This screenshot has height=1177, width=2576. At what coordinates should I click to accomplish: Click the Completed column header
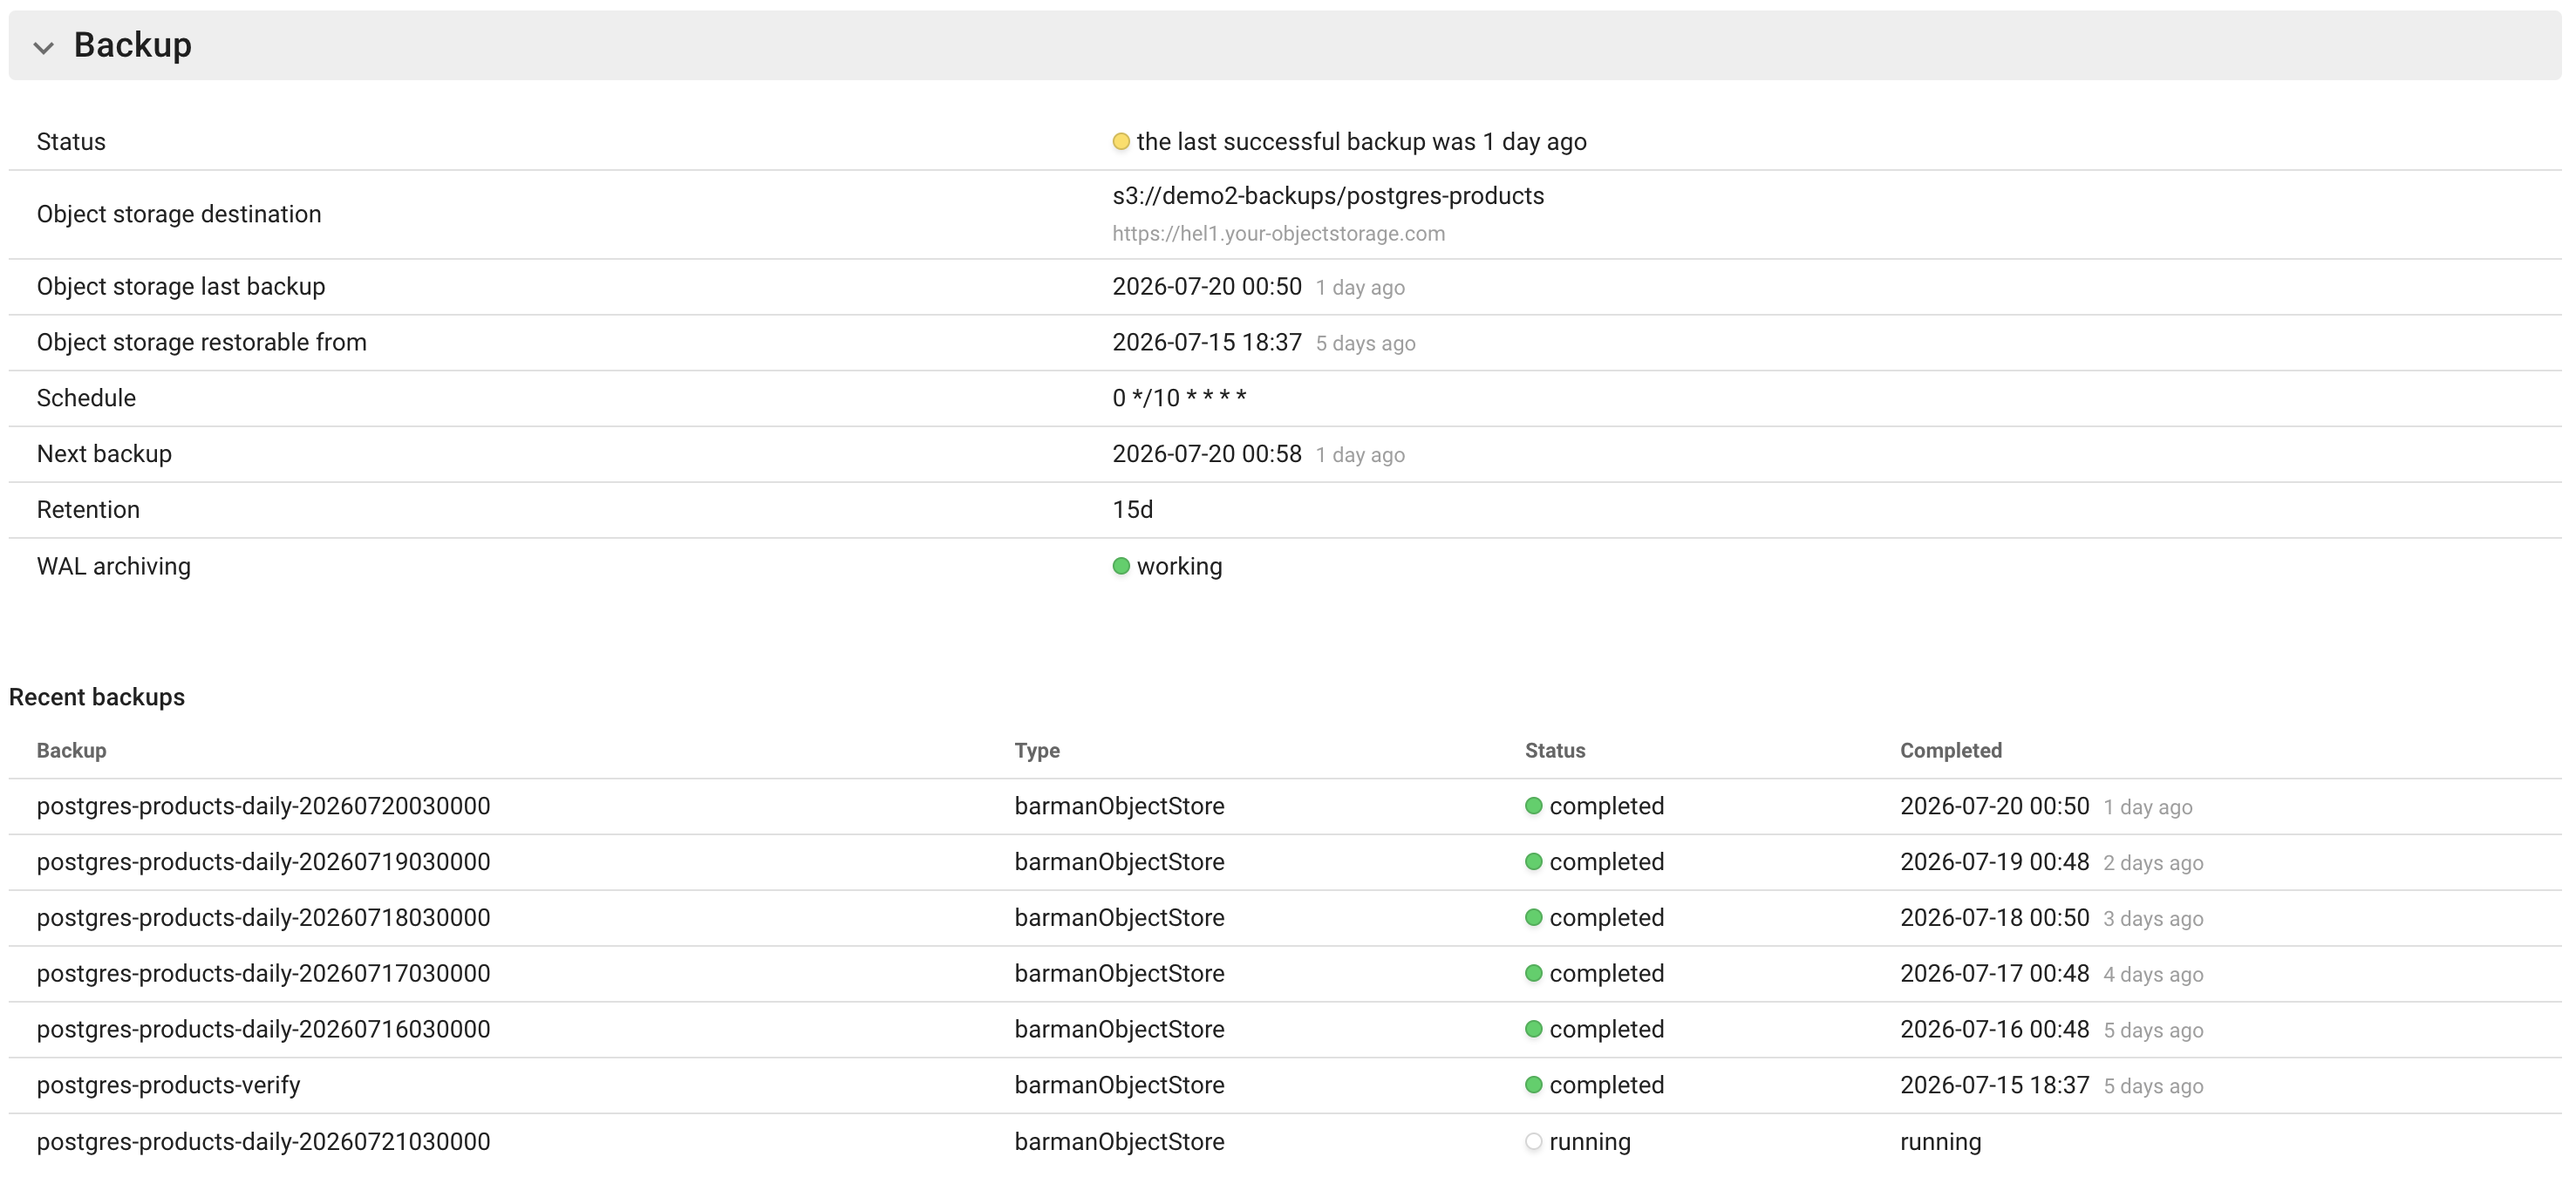(1950, 751)
